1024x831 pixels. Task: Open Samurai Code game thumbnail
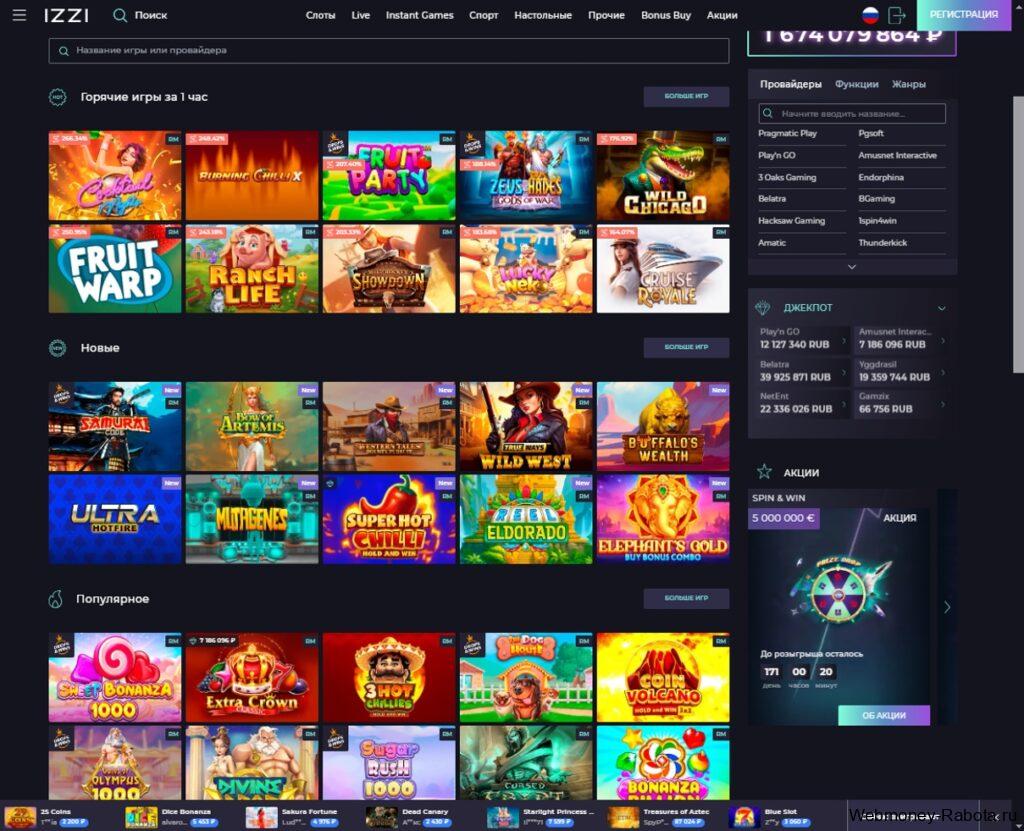click(115, 427)
